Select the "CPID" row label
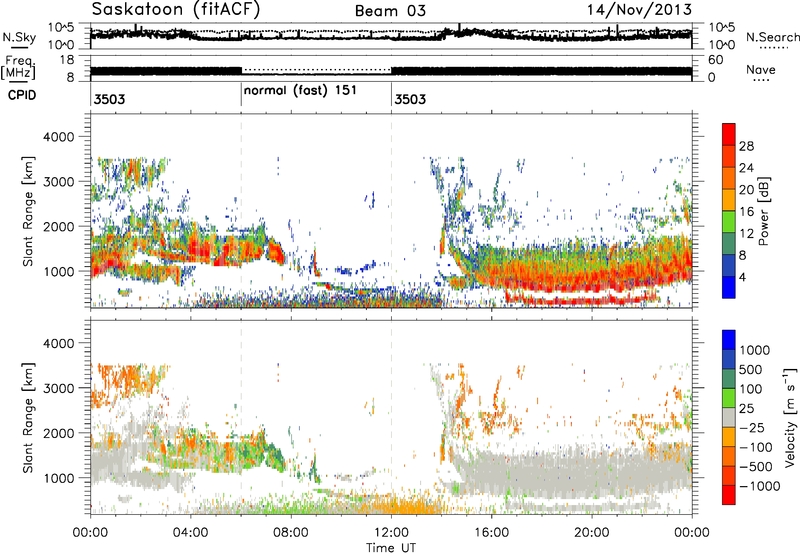 (22, 95)
